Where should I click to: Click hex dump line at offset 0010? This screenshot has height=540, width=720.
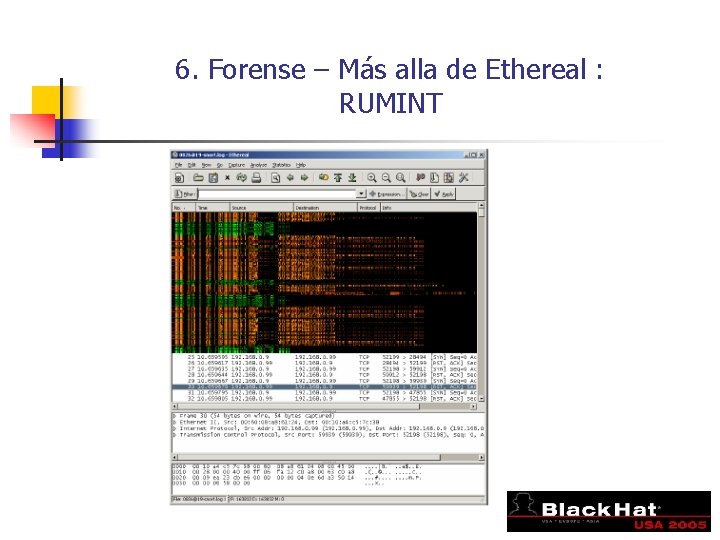[298, 472]
